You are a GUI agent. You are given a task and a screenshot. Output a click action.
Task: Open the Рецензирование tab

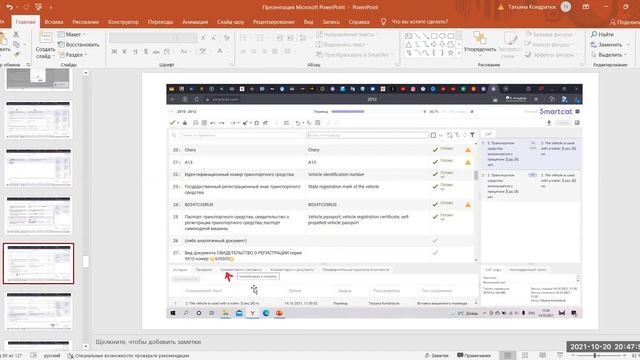click(273, 22)
